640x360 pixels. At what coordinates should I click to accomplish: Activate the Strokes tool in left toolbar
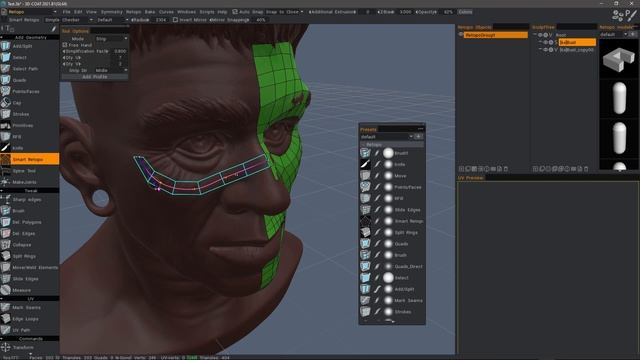(x=29, y=114)
